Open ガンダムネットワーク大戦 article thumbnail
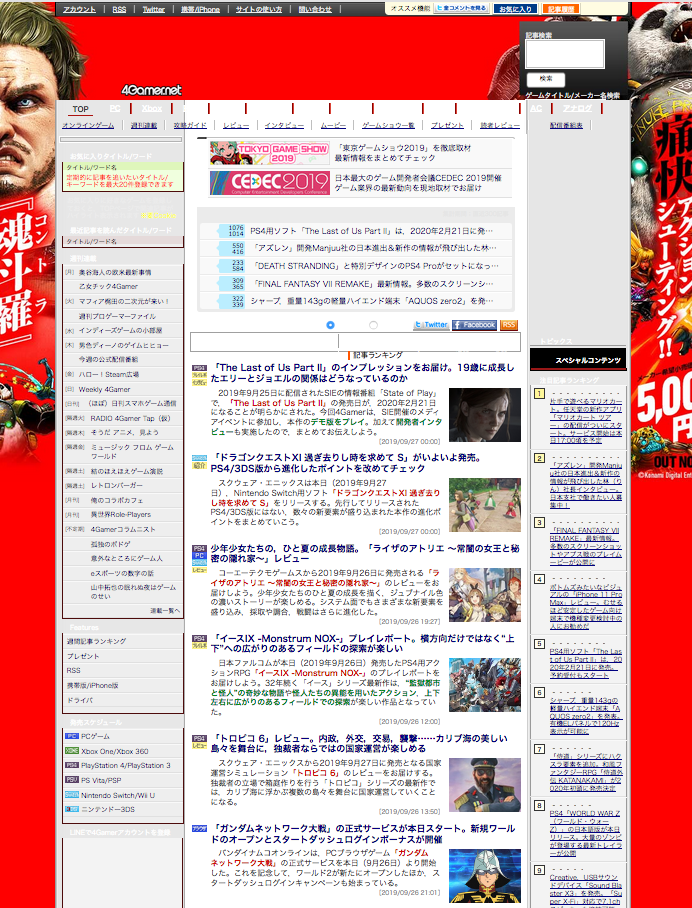This screenshot has width=692, height=908. 485,876
